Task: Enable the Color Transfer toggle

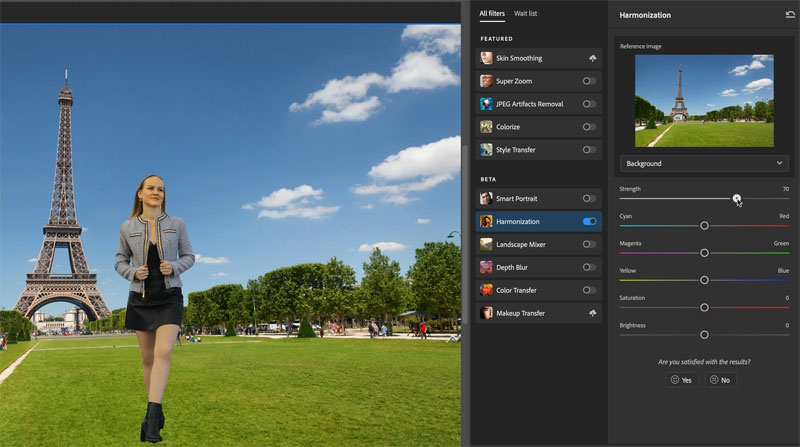Action: (x=589, y=290)
